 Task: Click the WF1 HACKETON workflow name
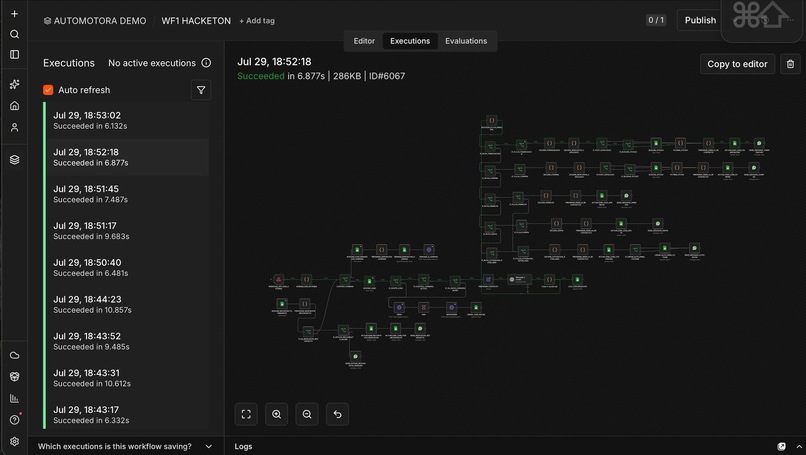[x=196, y=21]
